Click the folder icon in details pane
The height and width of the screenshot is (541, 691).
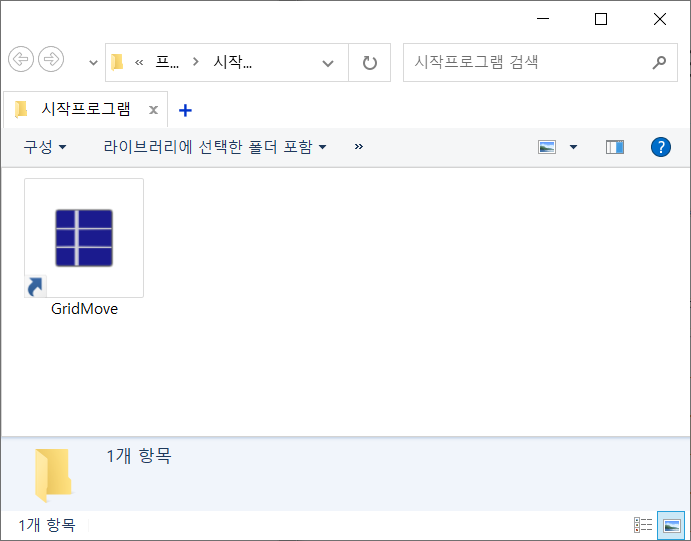coord(53,475)
